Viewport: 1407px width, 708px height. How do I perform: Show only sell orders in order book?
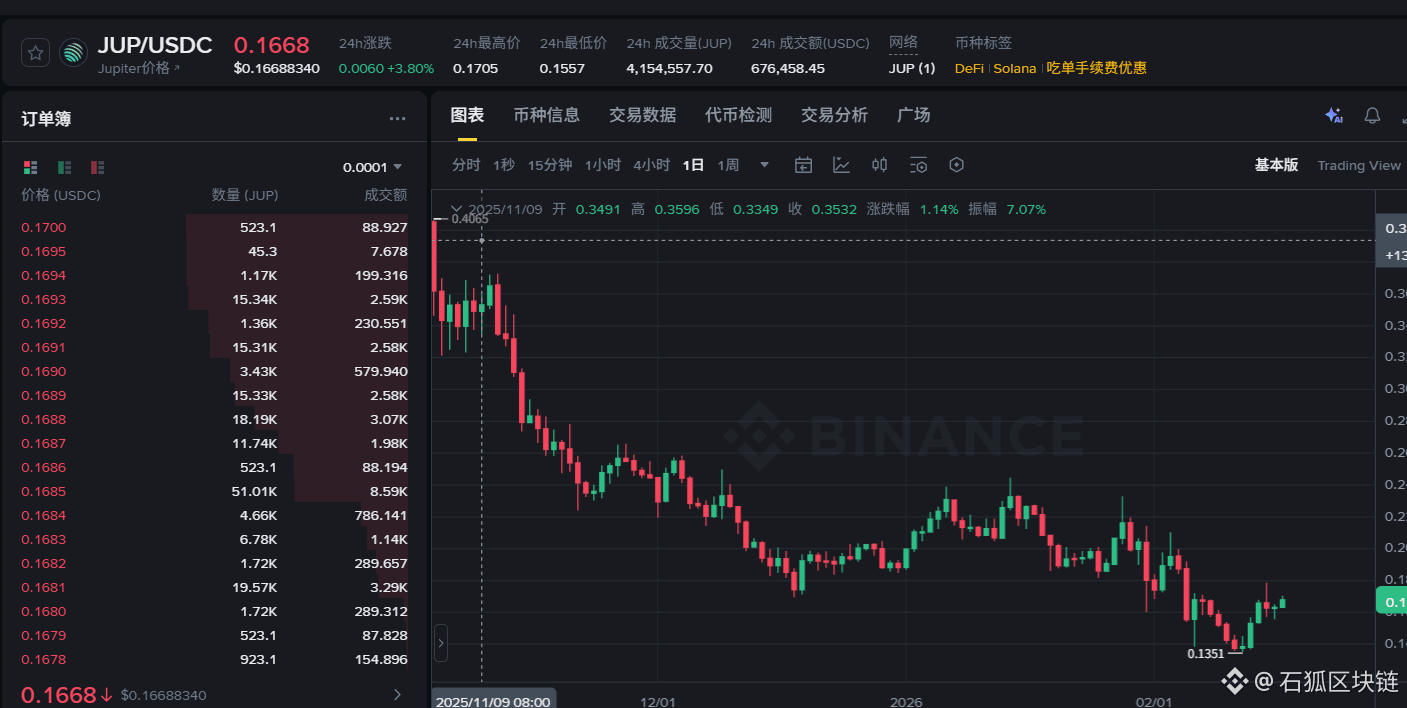97,167
